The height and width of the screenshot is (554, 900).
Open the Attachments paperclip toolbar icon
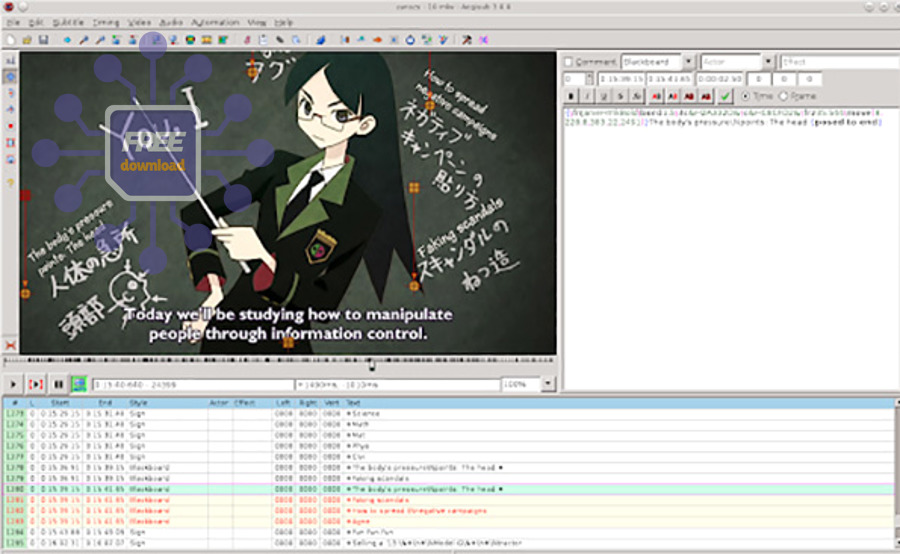[280, 40]
